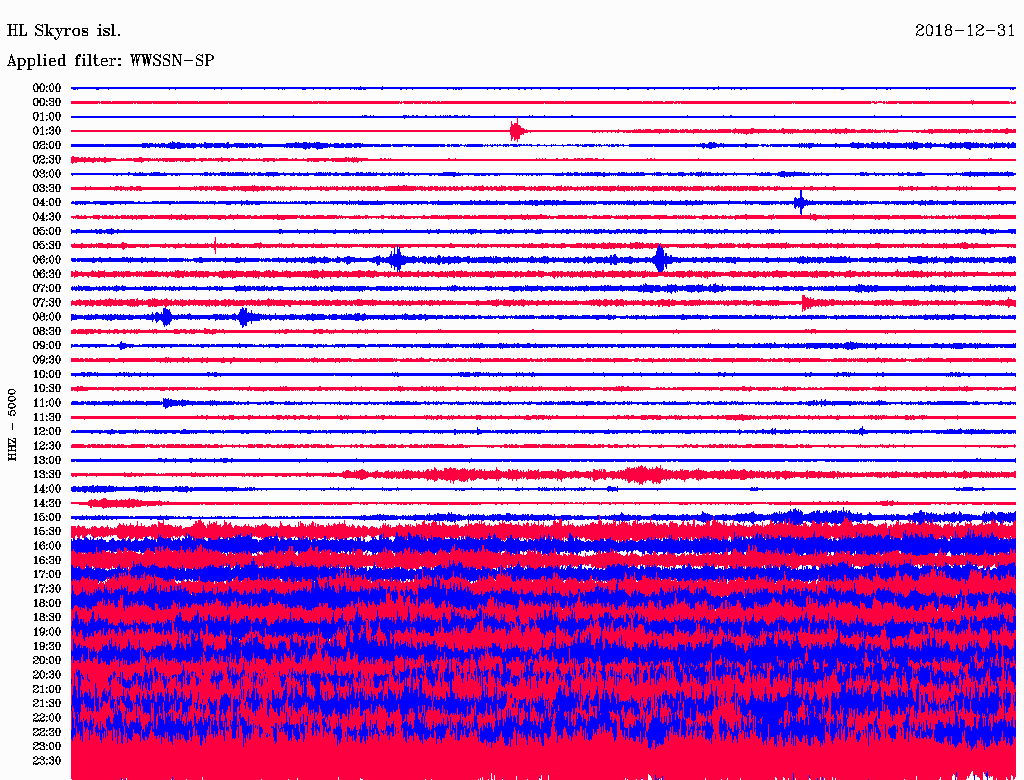Select the 16:00 time label
The height and width of the screenshot is (780, 1024).
(x=47, y=546)
